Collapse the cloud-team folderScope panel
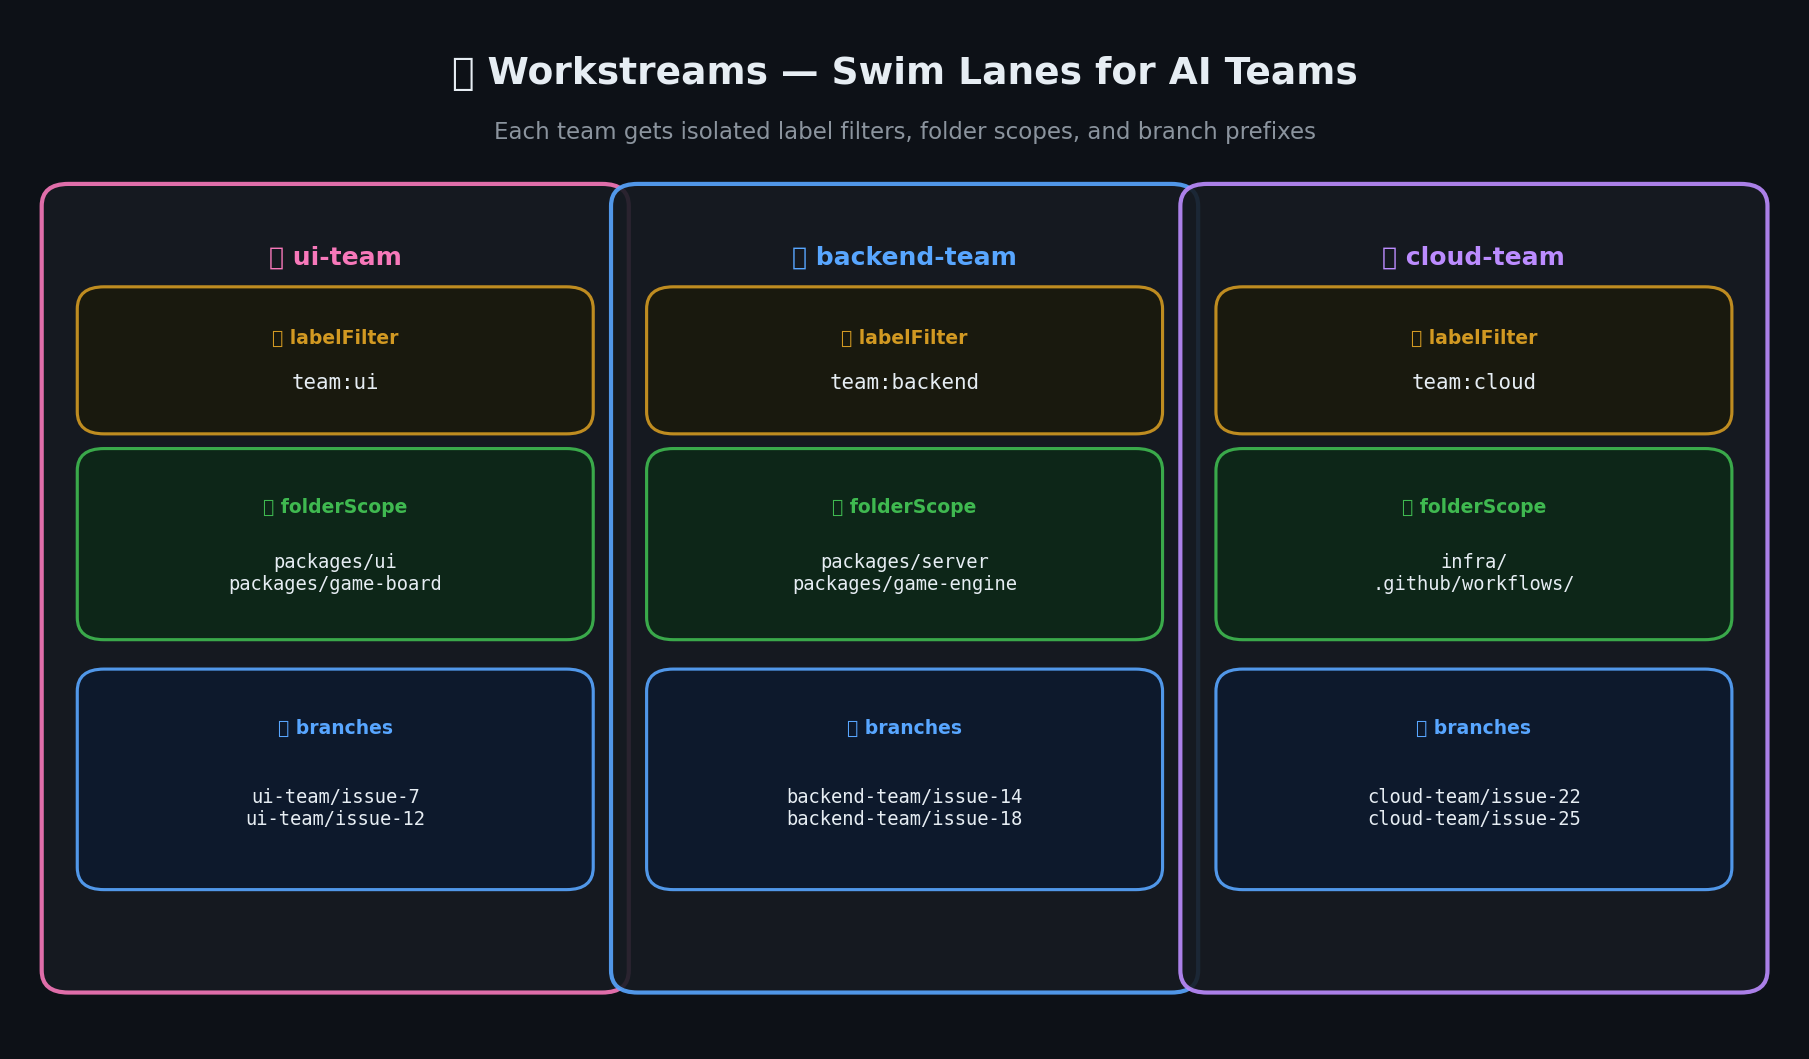 pos(1474,544)
